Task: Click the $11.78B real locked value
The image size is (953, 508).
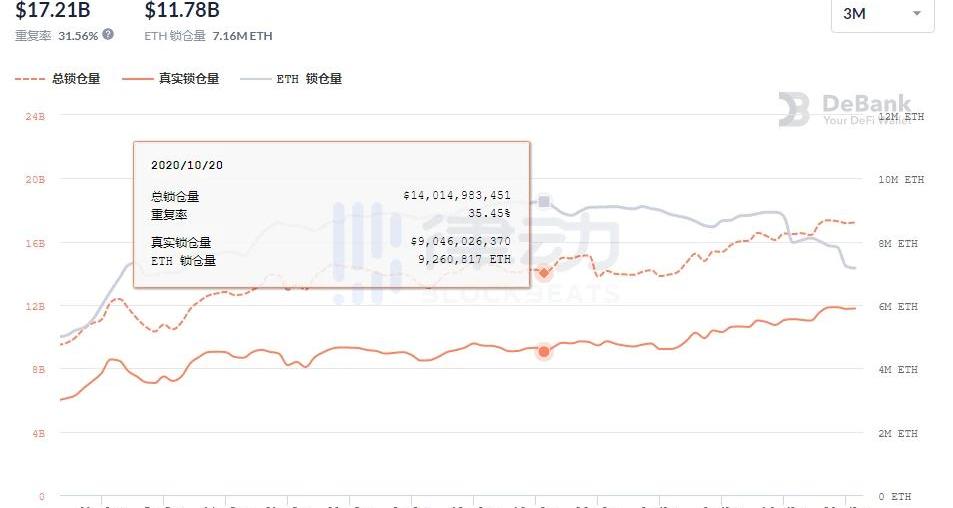Action: pyautogui.click(x=182, y=10)
